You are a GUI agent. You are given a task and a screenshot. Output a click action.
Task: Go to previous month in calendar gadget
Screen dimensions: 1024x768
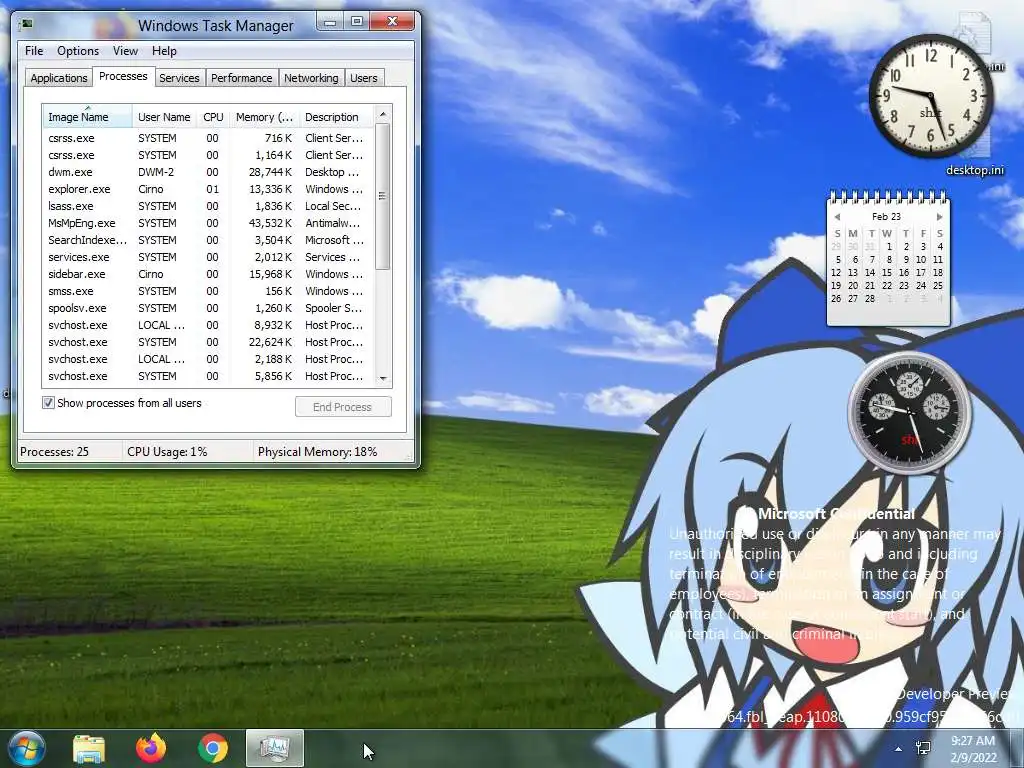pos(837,217)
